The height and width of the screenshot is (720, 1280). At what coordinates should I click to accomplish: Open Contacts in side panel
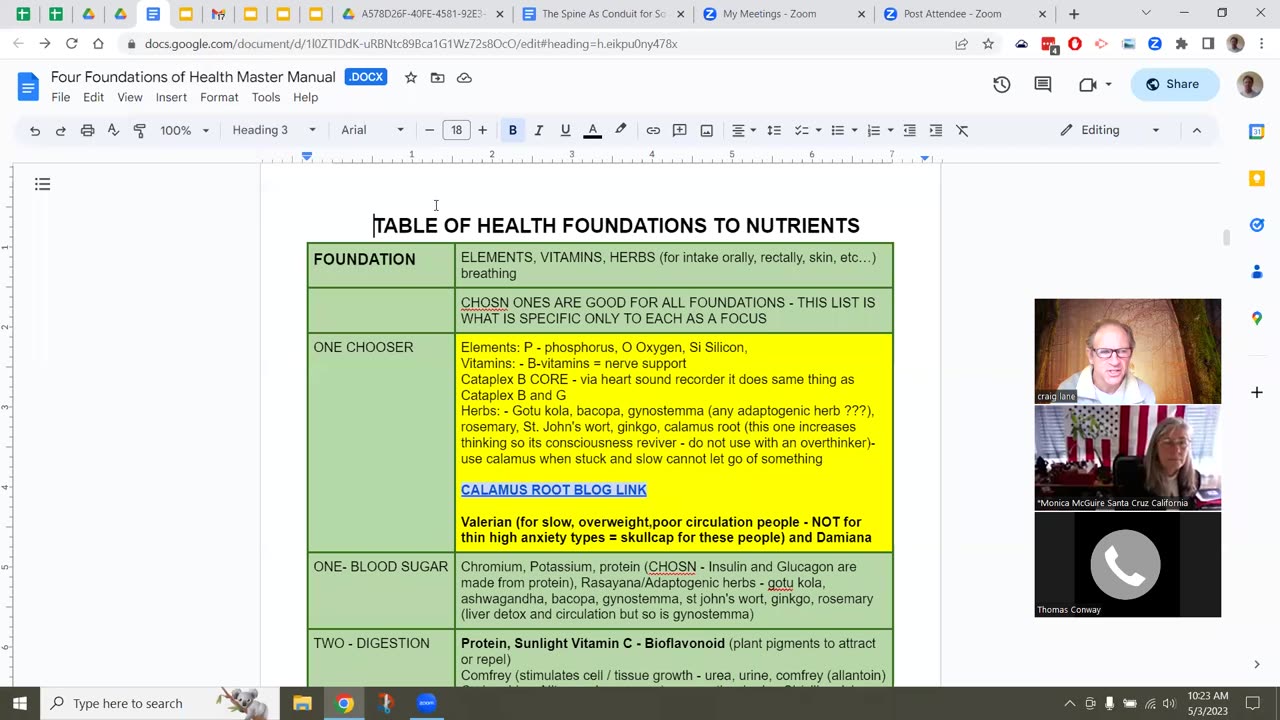(x=1257, y=271)
